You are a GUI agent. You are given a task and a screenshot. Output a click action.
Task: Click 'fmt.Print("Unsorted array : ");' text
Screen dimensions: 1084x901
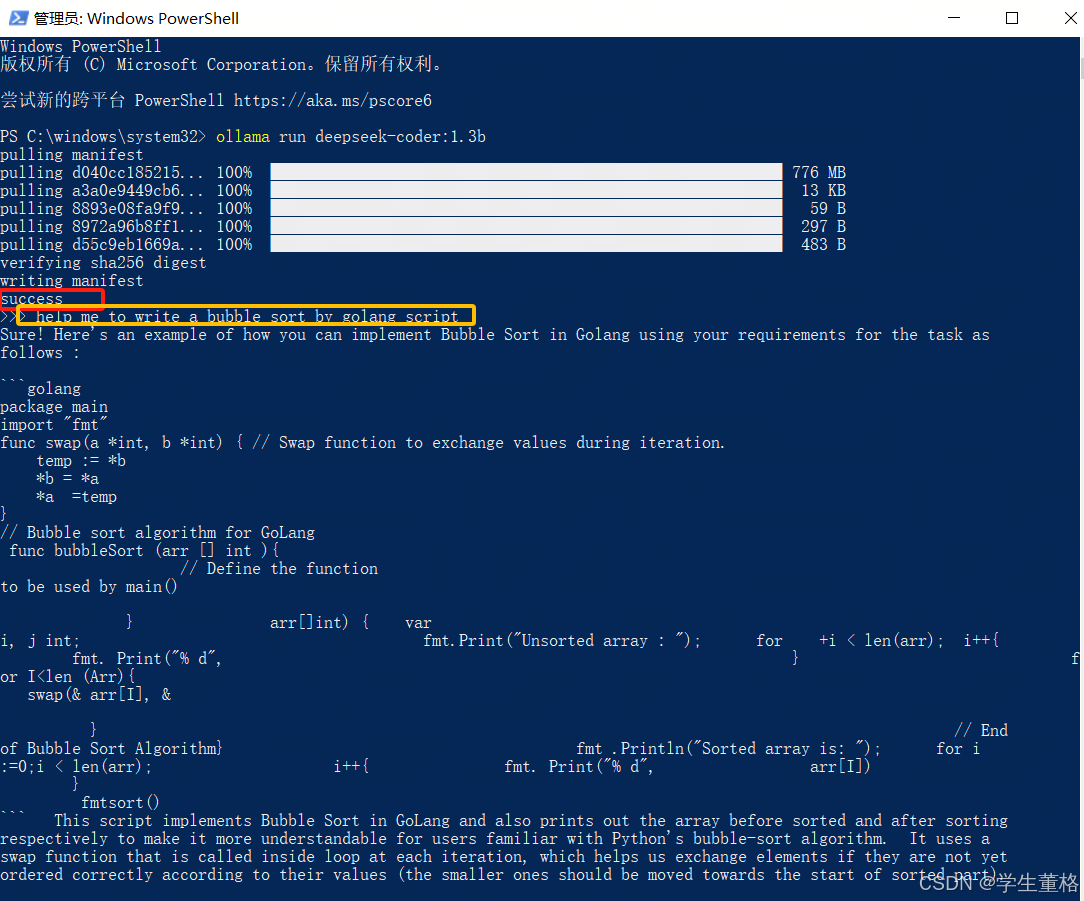tap(562, 640)
